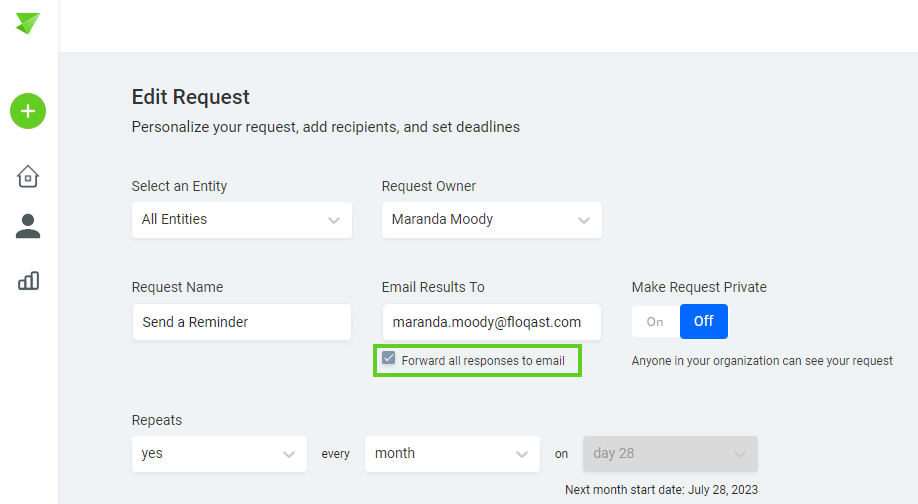Viewport: 918px width, 504px height.
Task: Expand the Select an Entity dropdown
Action: point(242,220)
